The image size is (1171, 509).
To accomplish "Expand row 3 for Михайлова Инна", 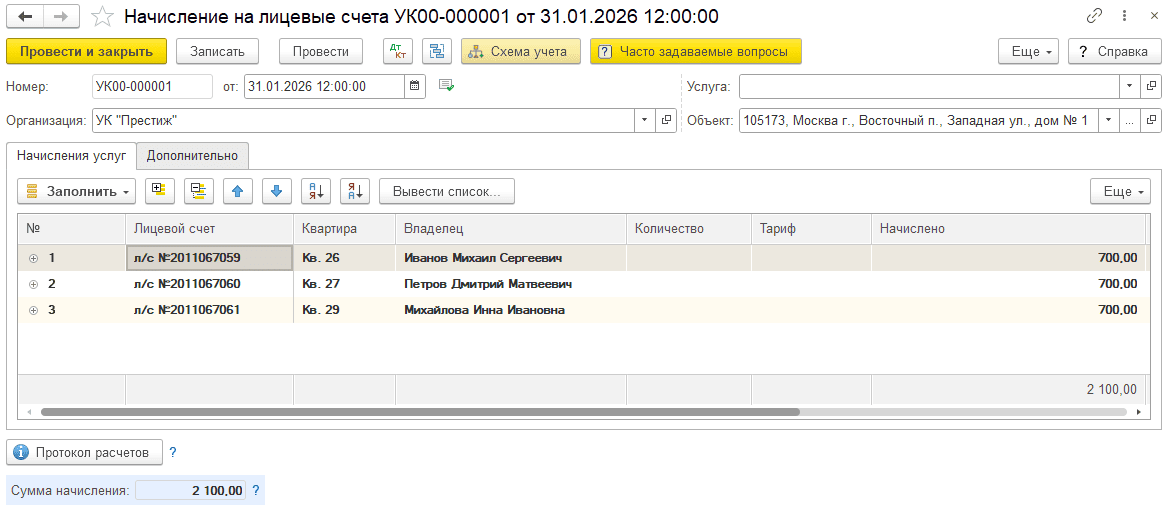I will [33, 310].
